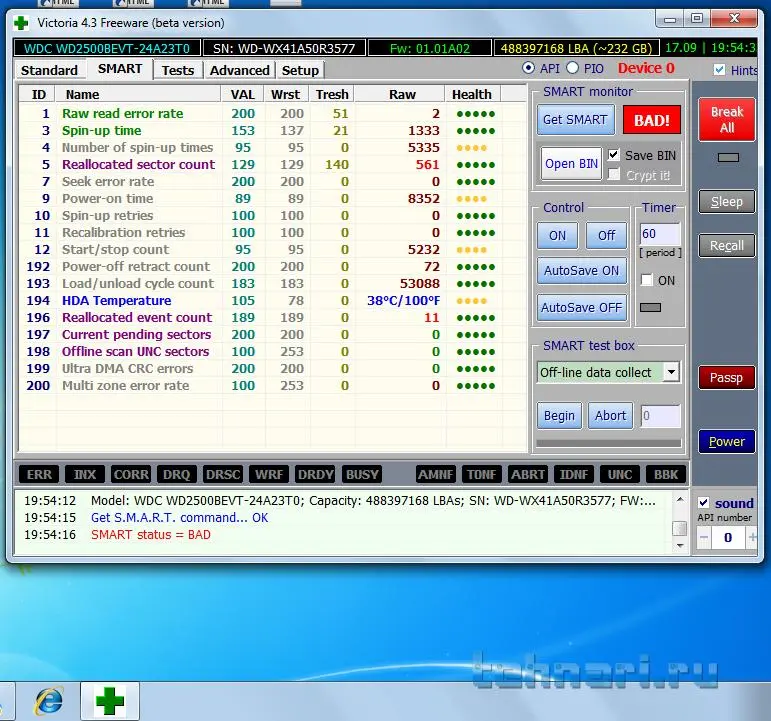Open the Setup tab

tap(300, 70)
